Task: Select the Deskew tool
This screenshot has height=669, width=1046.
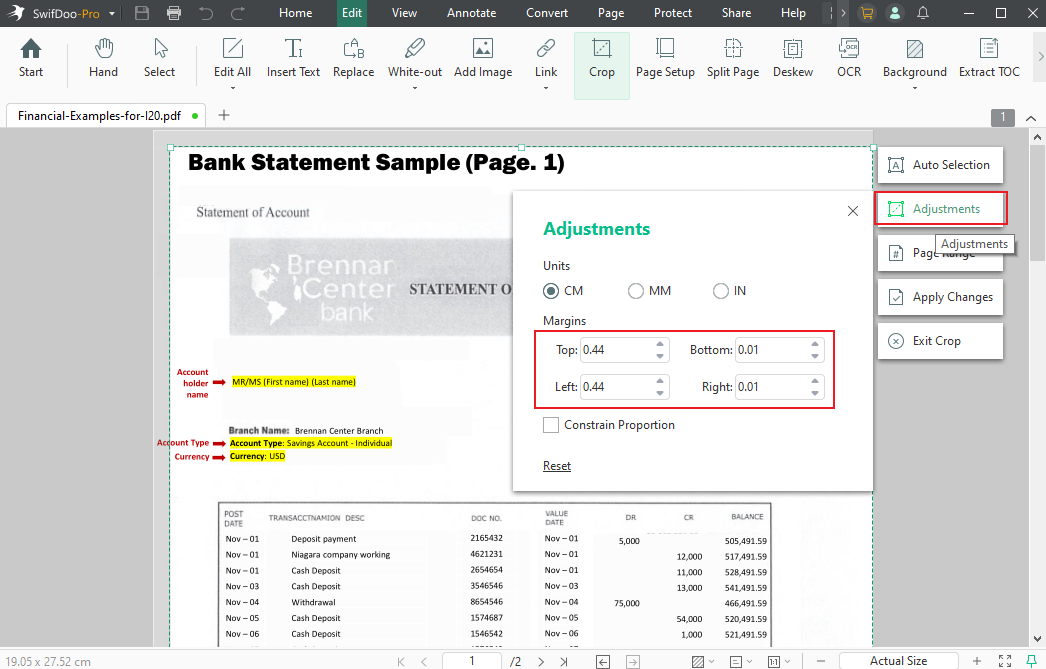Action: (792, 57)
